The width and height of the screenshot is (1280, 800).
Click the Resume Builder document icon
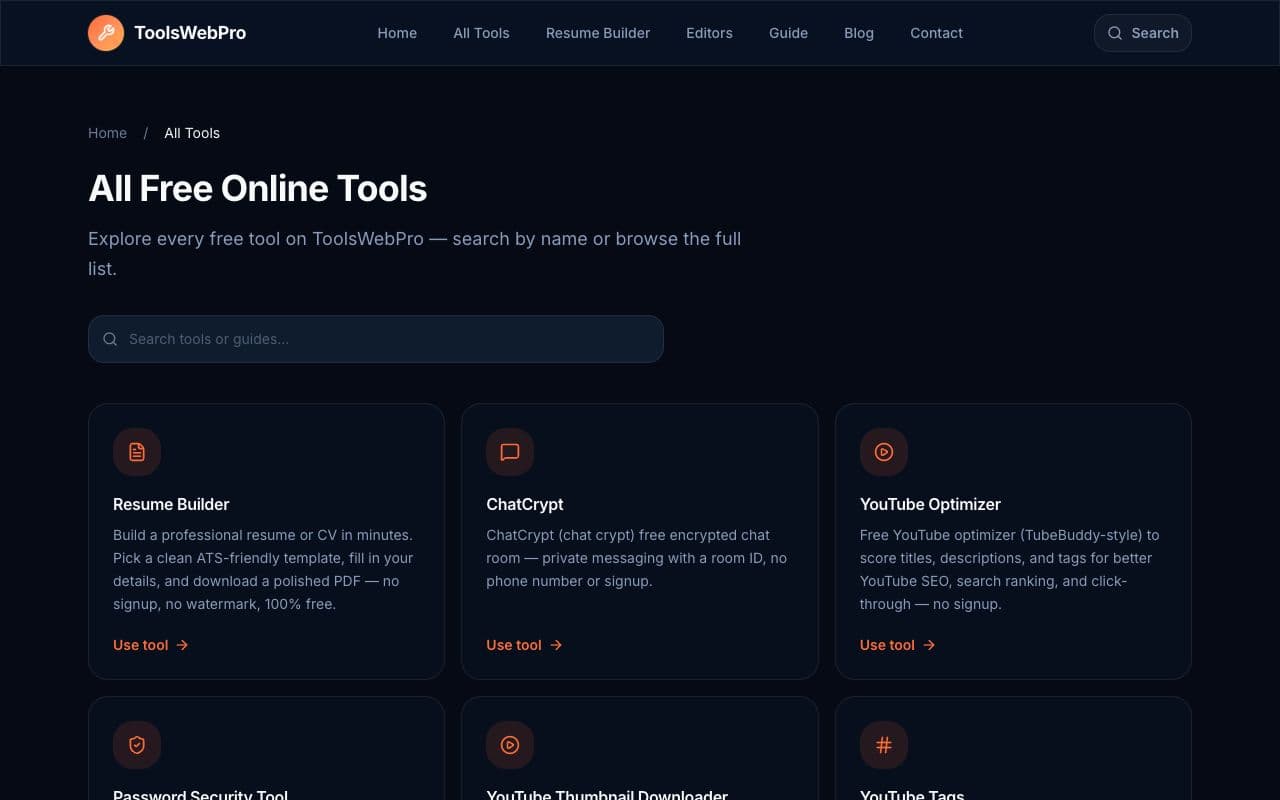click(137, 452)
